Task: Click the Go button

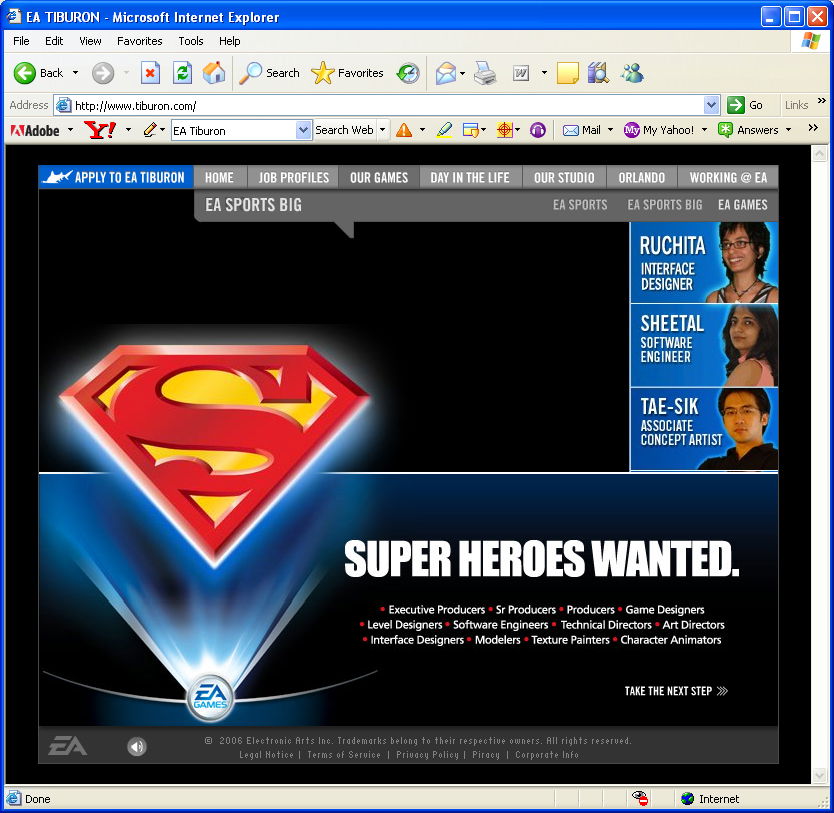Action: pos(746,105)
